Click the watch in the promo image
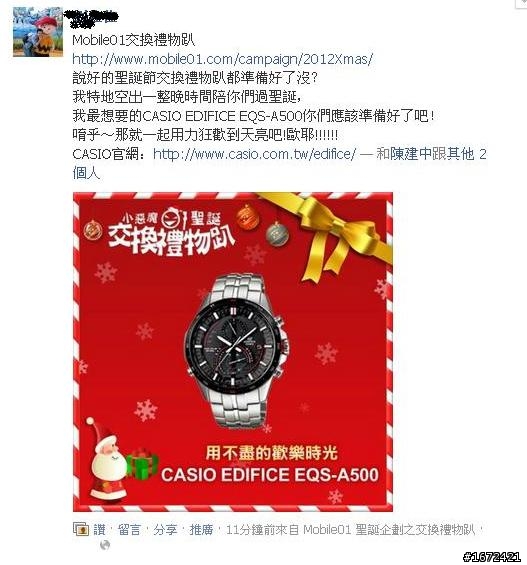This screenshot has width=527, height=565. [237, 351]
